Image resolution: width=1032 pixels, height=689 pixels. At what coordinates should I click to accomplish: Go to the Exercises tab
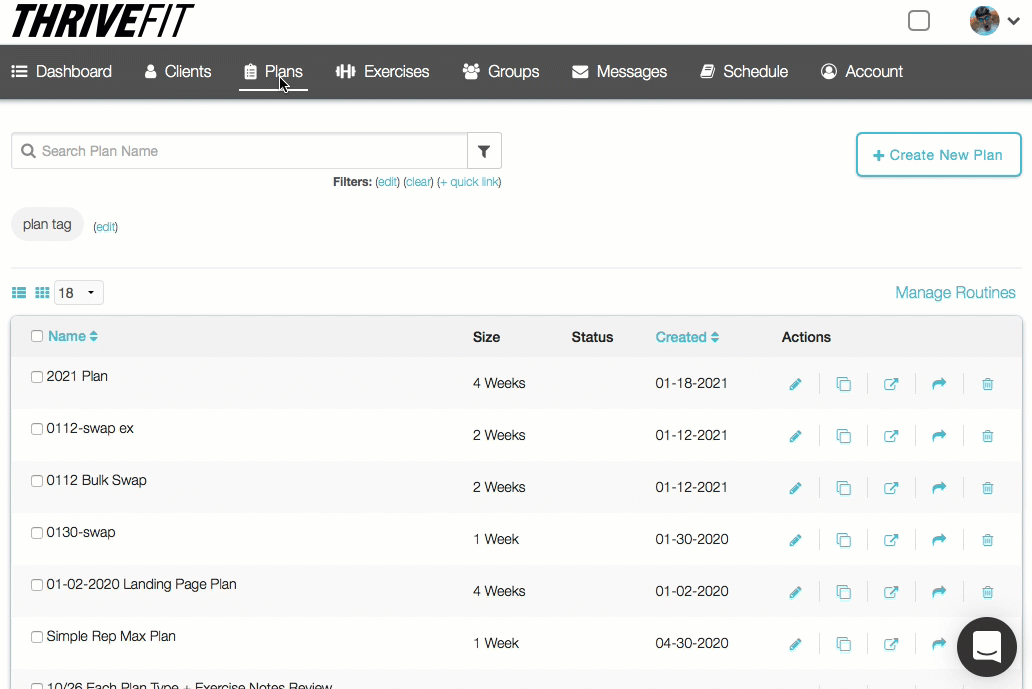pos(382,72)
